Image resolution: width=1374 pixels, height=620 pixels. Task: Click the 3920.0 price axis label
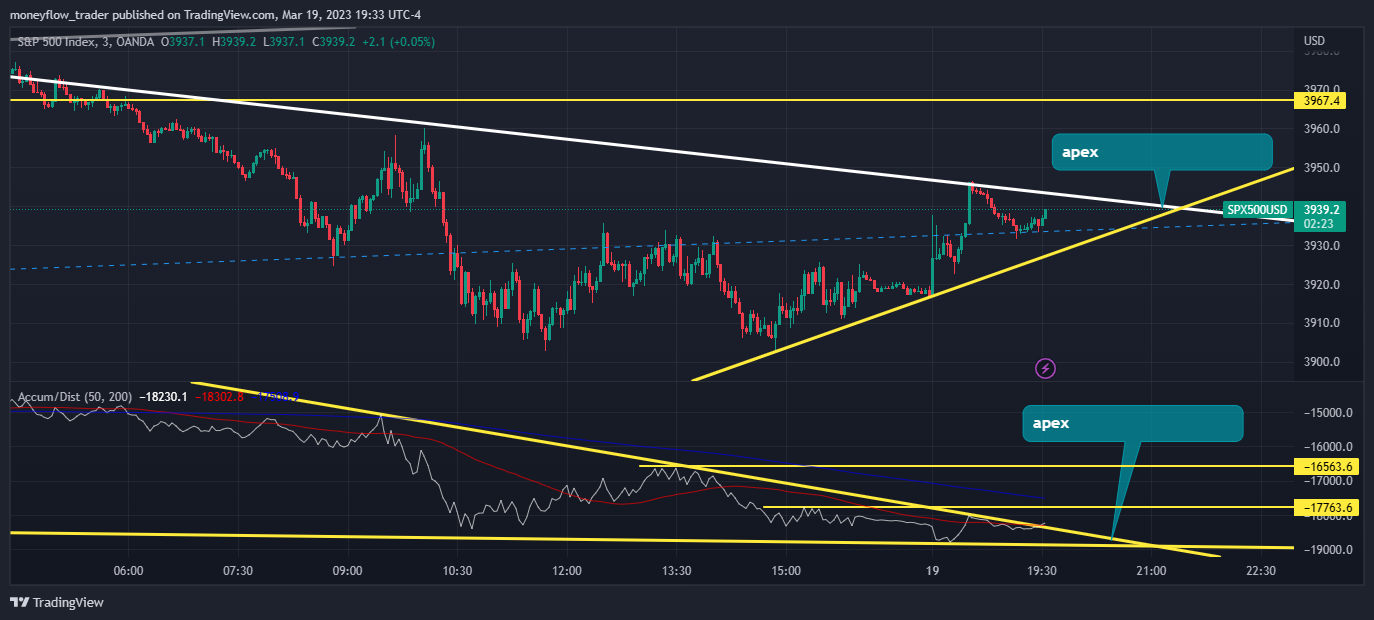1321,285
